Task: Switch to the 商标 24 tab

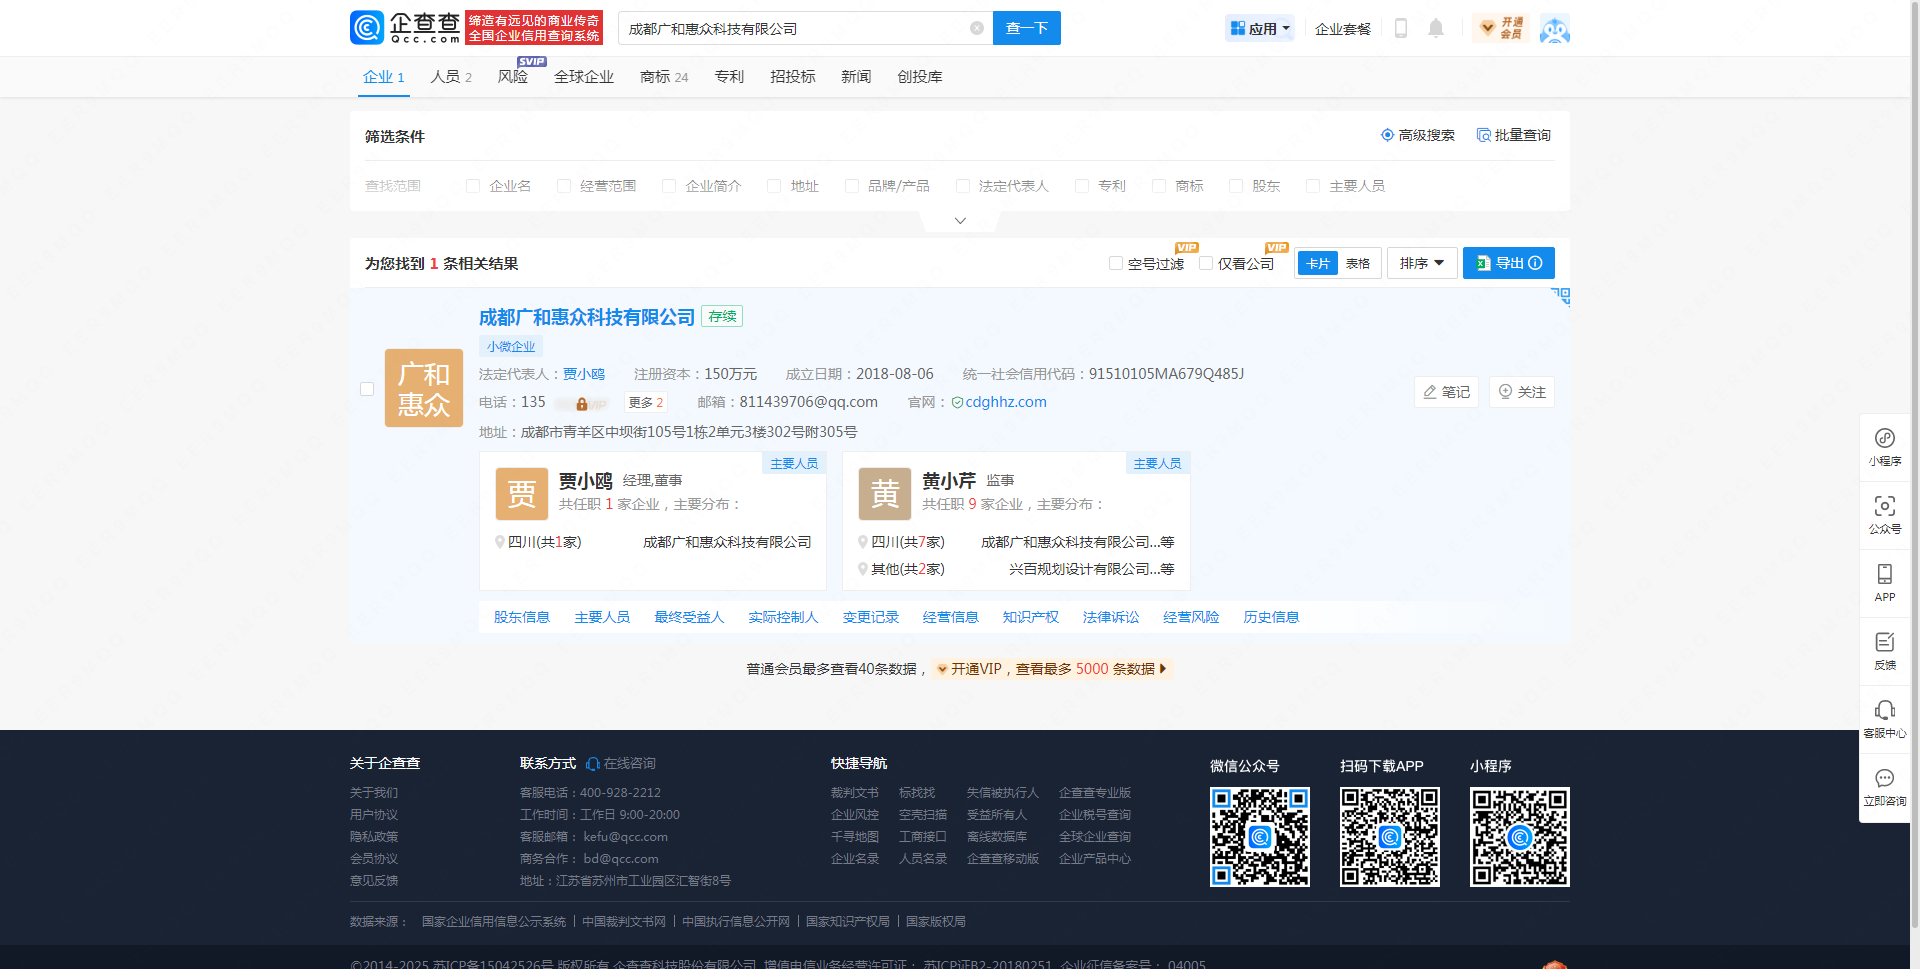Action: [664, 77]
